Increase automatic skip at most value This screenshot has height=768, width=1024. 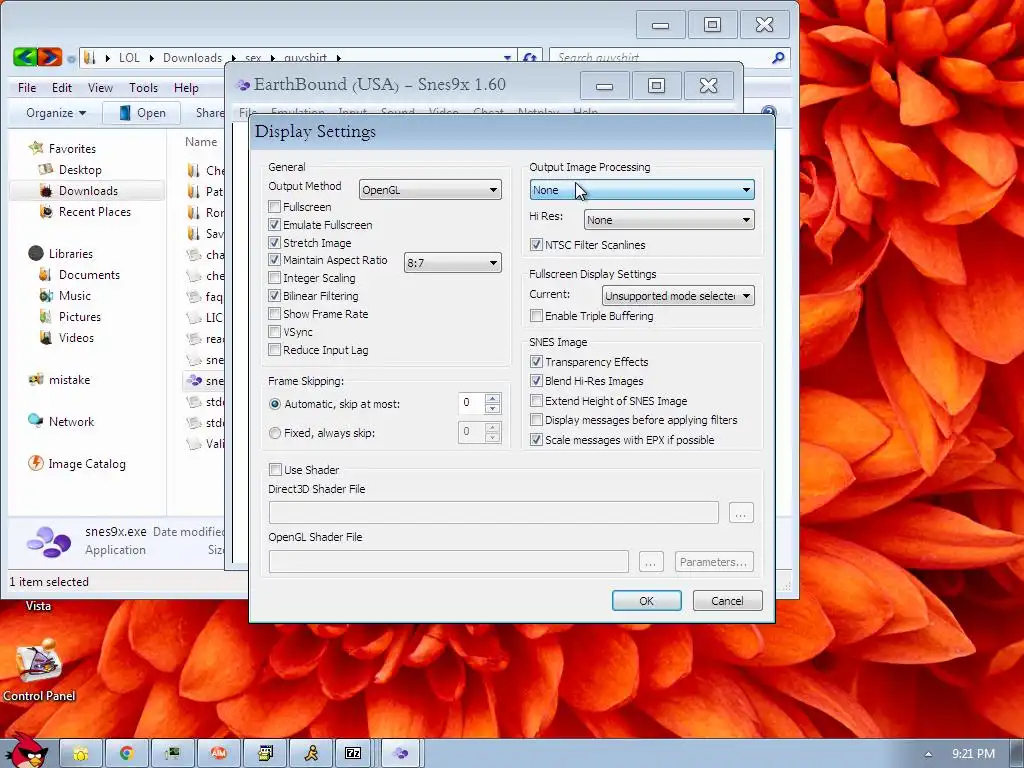coord(492,398)
